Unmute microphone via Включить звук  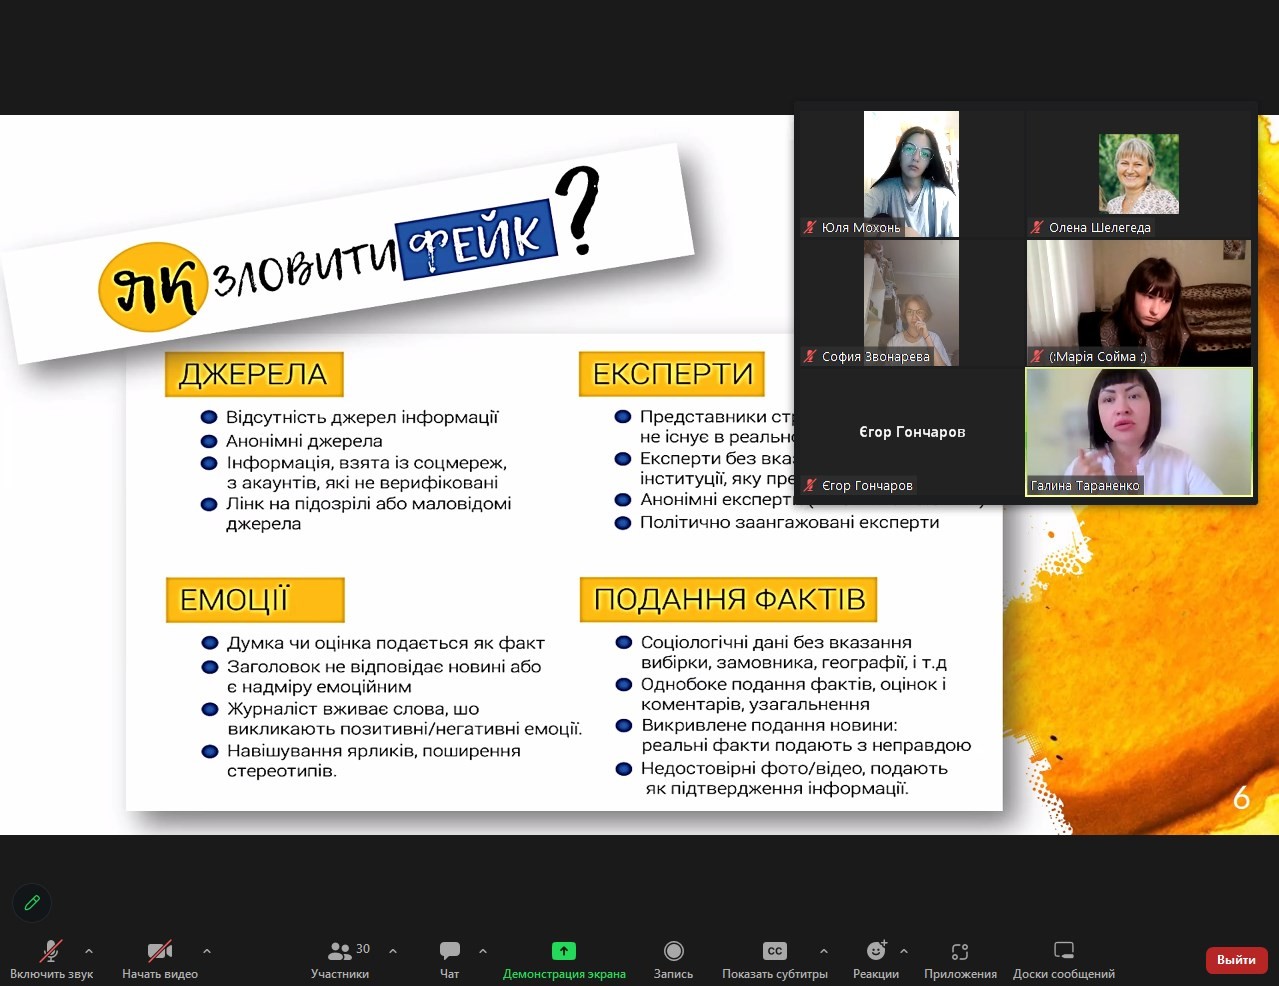click(x=51, y=959)
